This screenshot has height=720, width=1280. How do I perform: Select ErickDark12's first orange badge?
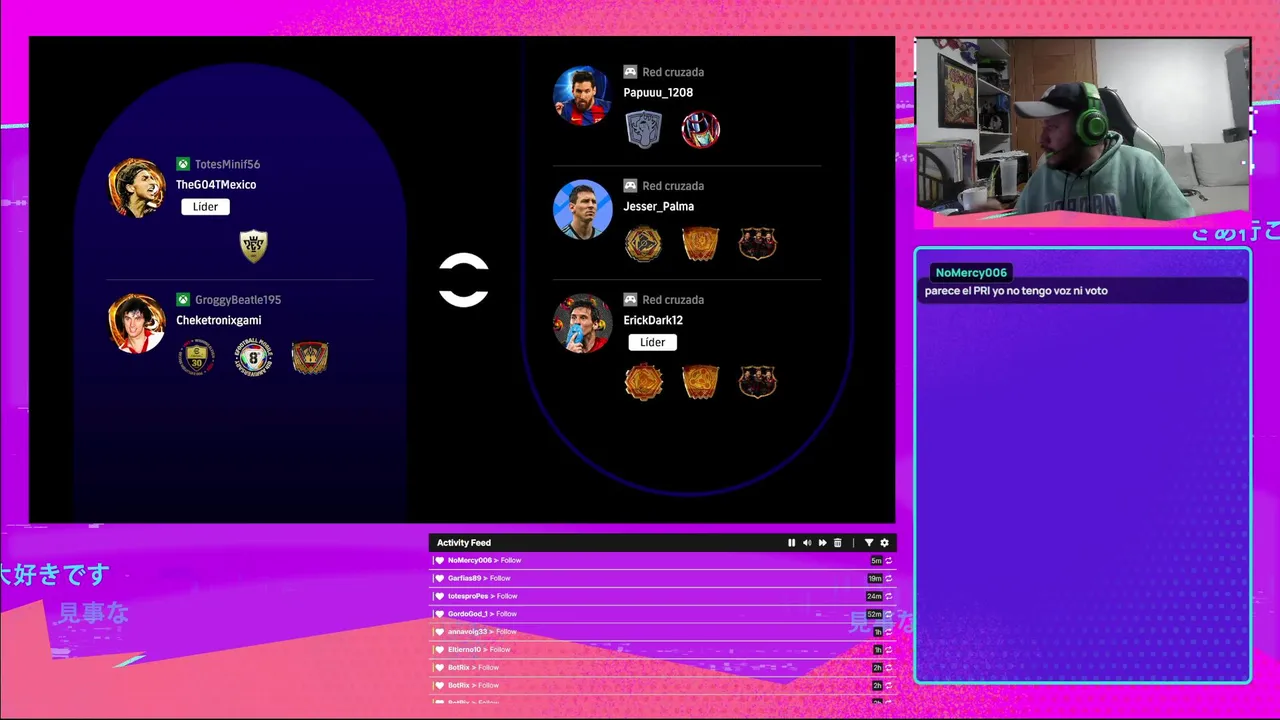click(643, 382)
